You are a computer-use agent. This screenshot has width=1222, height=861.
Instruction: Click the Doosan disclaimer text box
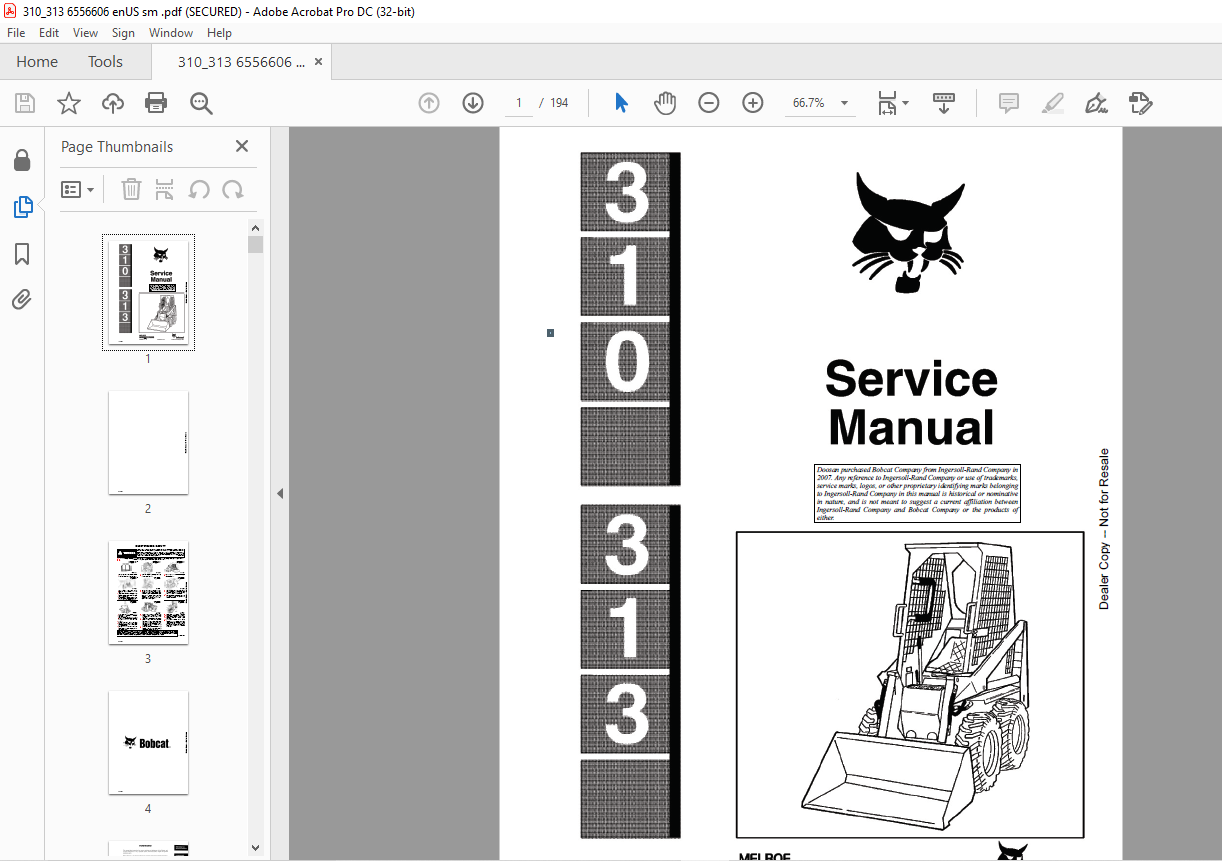[918, 494]
